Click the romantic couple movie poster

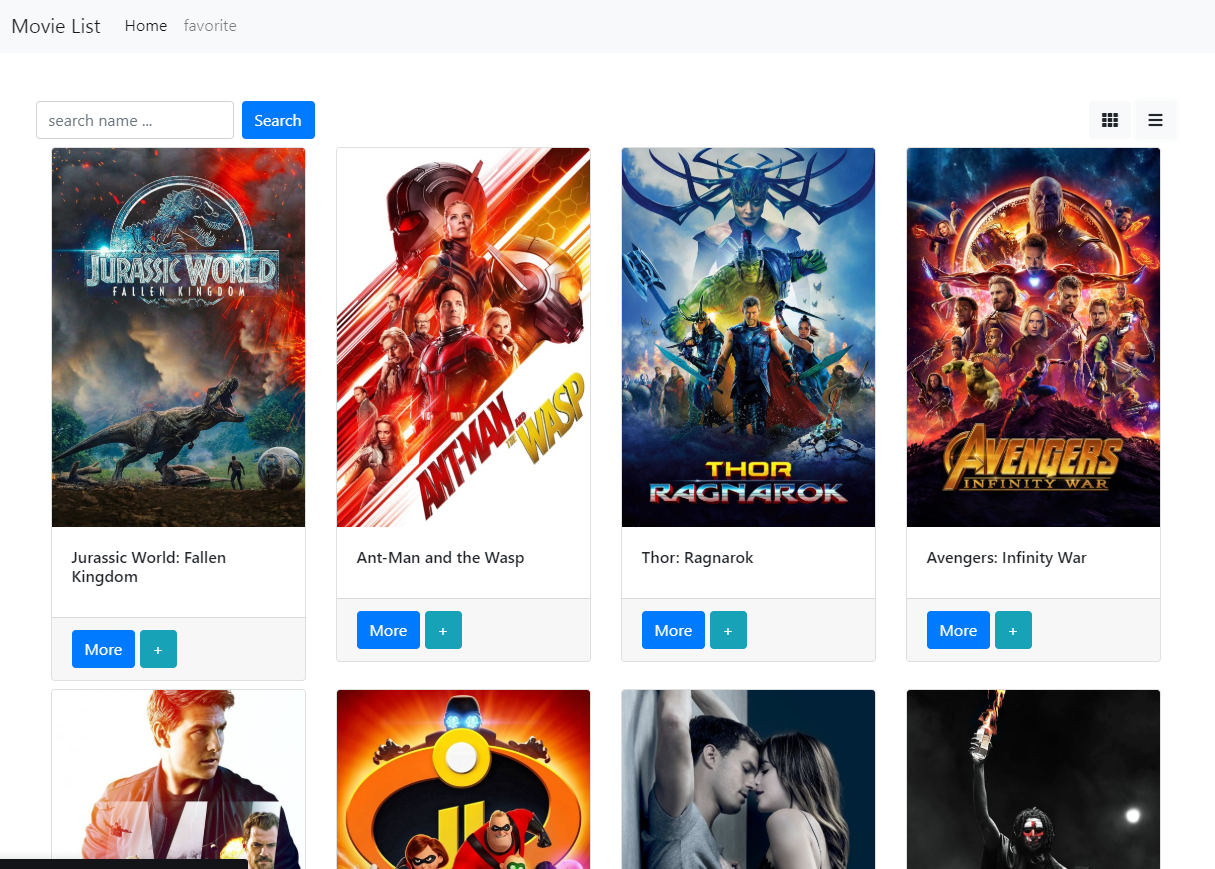[x=748, y=779]
